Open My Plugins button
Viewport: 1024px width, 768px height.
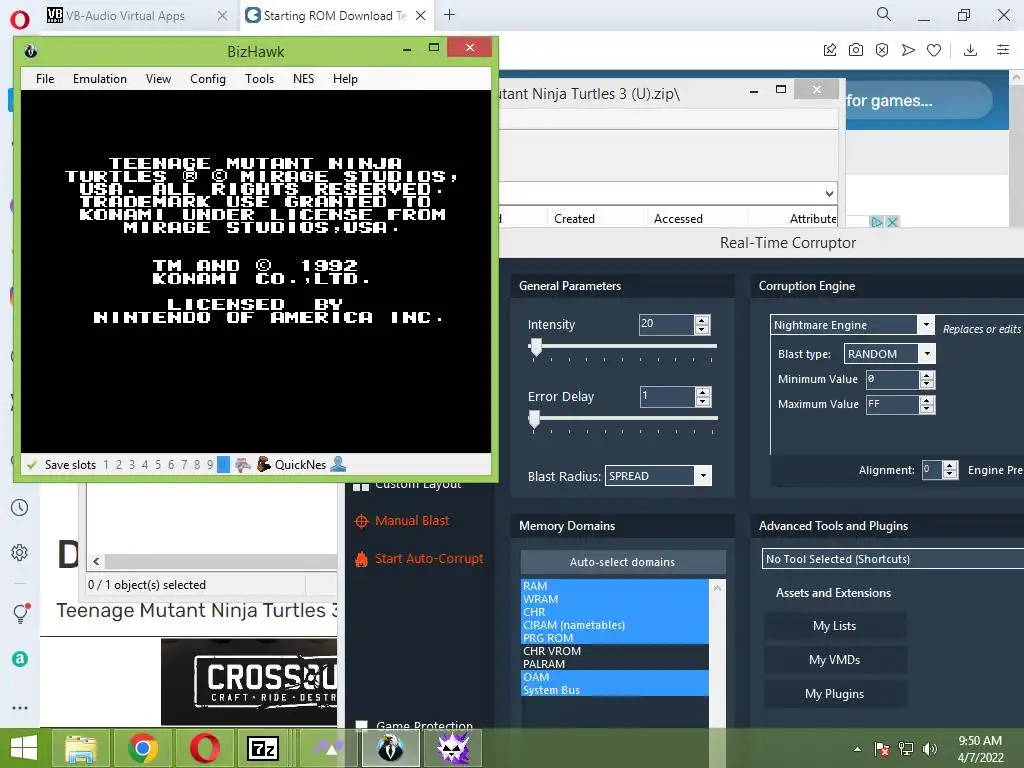pos(835,694)
